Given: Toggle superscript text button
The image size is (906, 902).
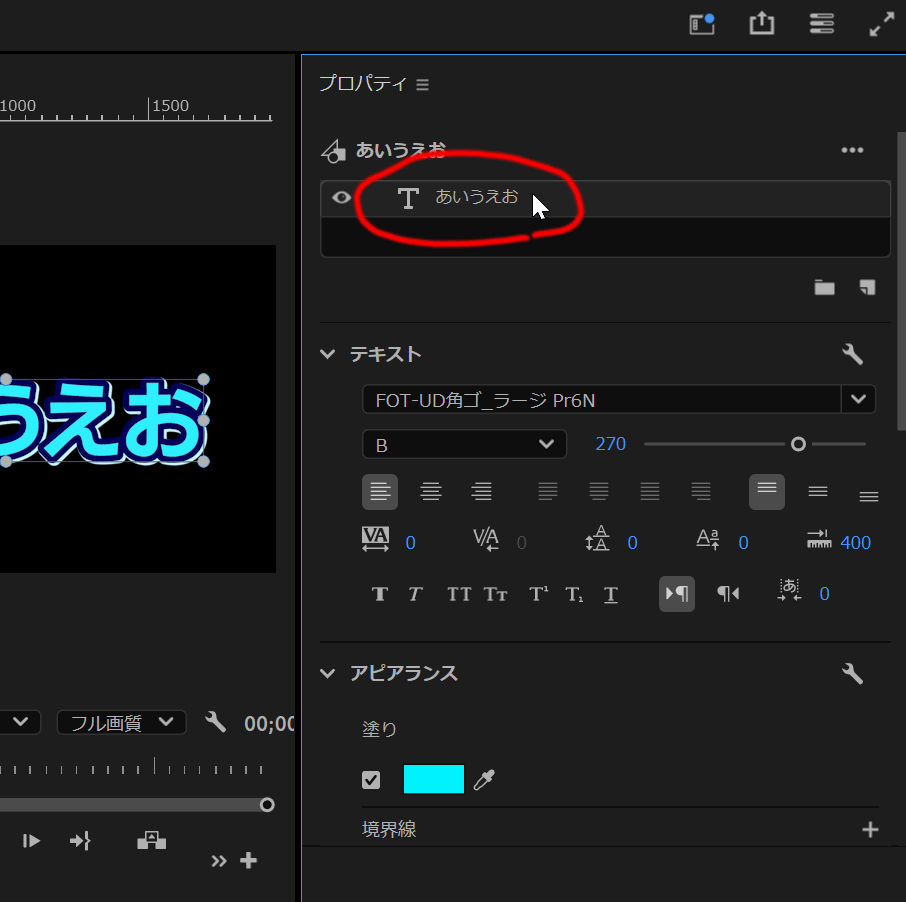Looking at the screenshot, I should 538,594.
